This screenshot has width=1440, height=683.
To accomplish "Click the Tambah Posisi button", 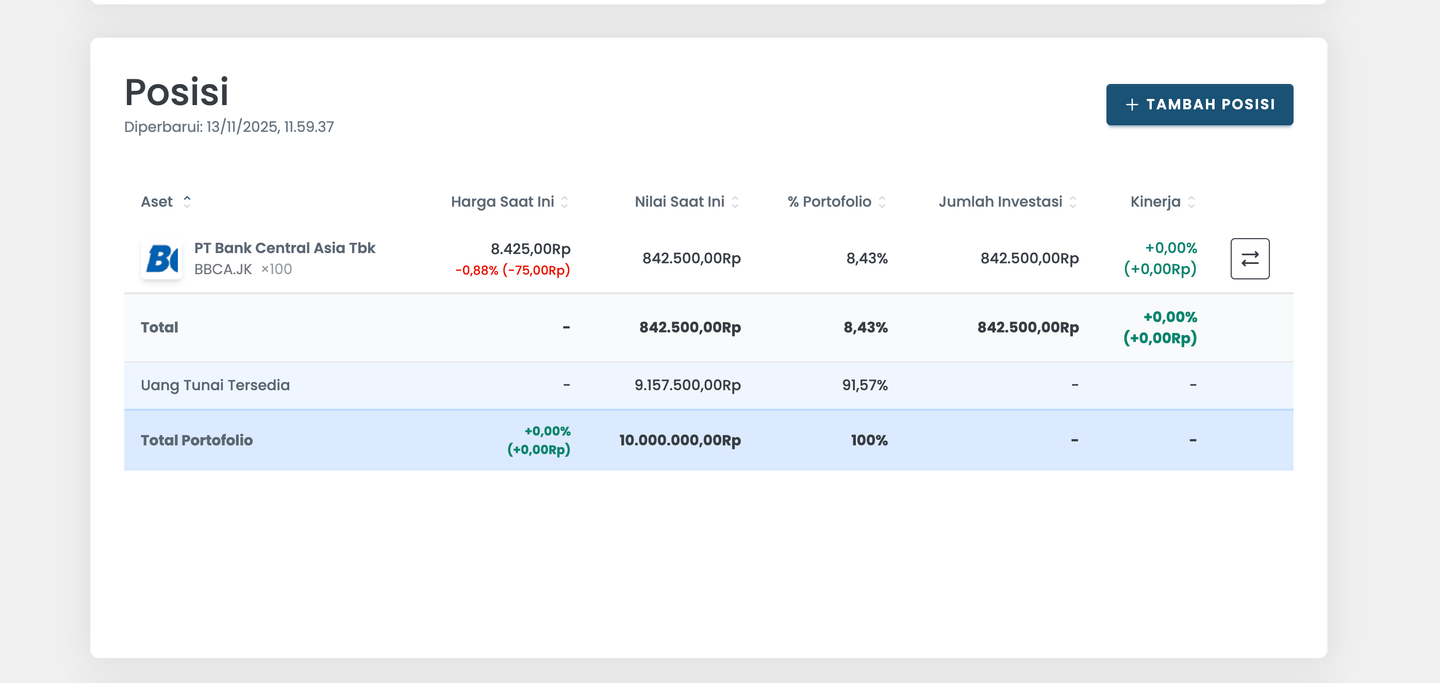I will [x=1199, y=105].
